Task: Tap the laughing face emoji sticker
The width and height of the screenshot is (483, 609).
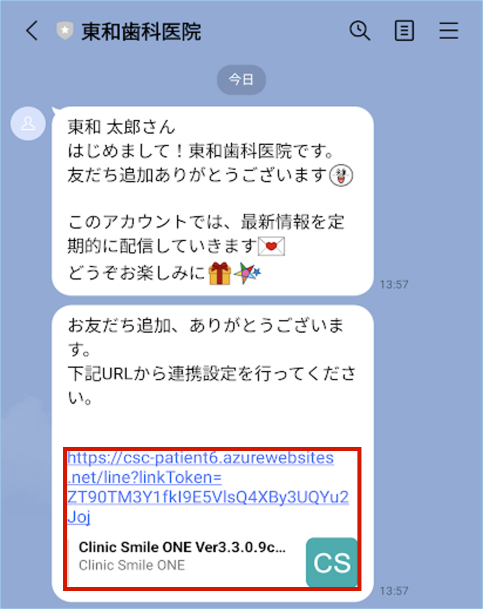Action: [x=341, y=176]
